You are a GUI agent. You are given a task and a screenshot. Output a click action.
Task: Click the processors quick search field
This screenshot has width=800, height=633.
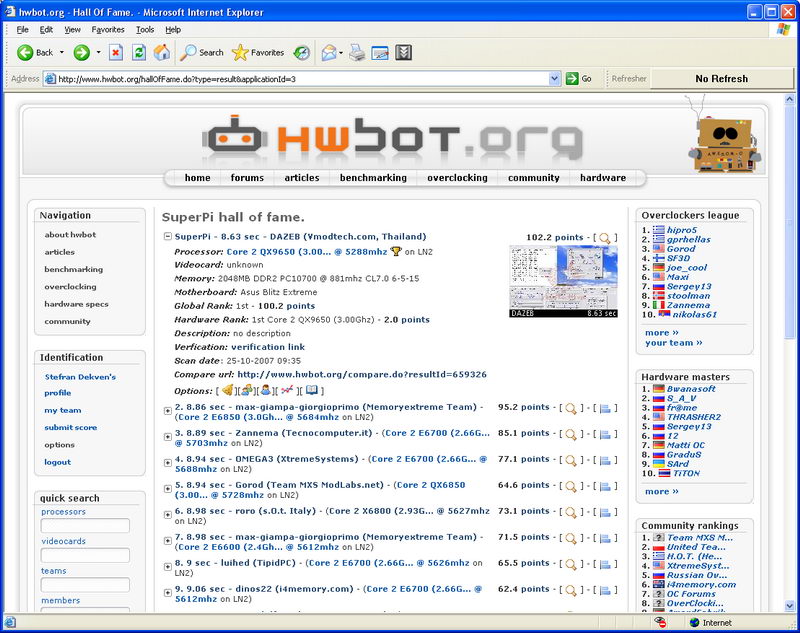[85, 525]
